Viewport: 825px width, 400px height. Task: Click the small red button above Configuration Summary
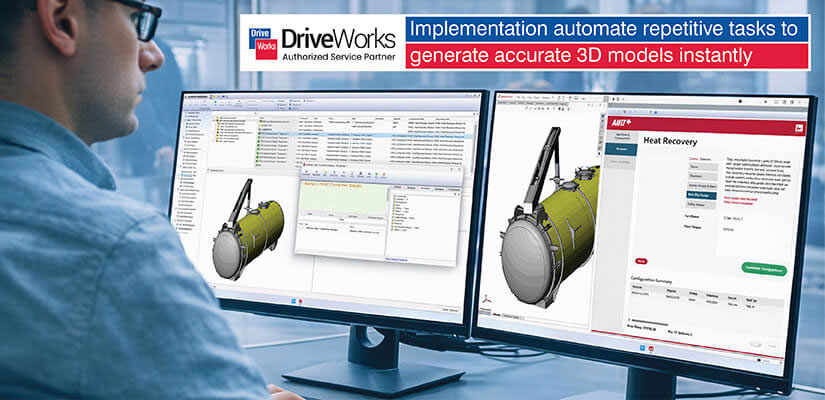(641, 261)
